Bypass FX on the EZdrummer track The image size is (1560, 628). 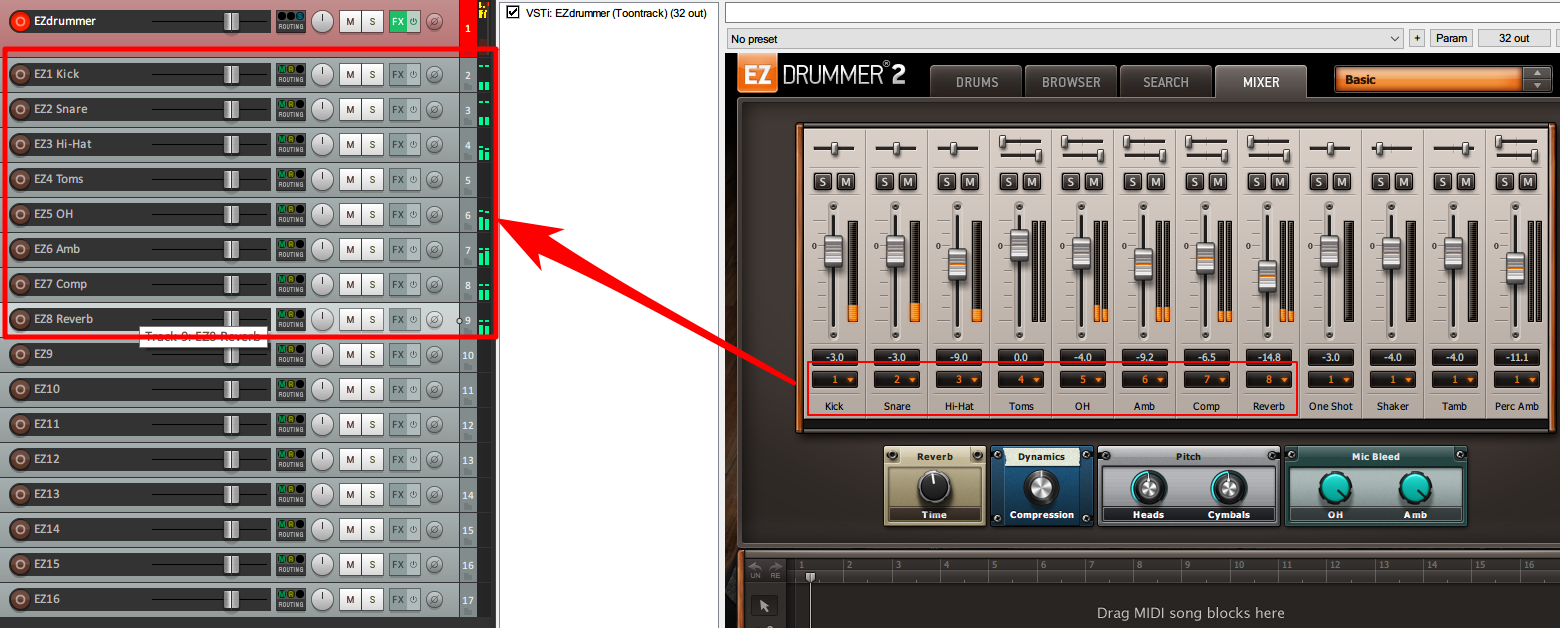414,21
